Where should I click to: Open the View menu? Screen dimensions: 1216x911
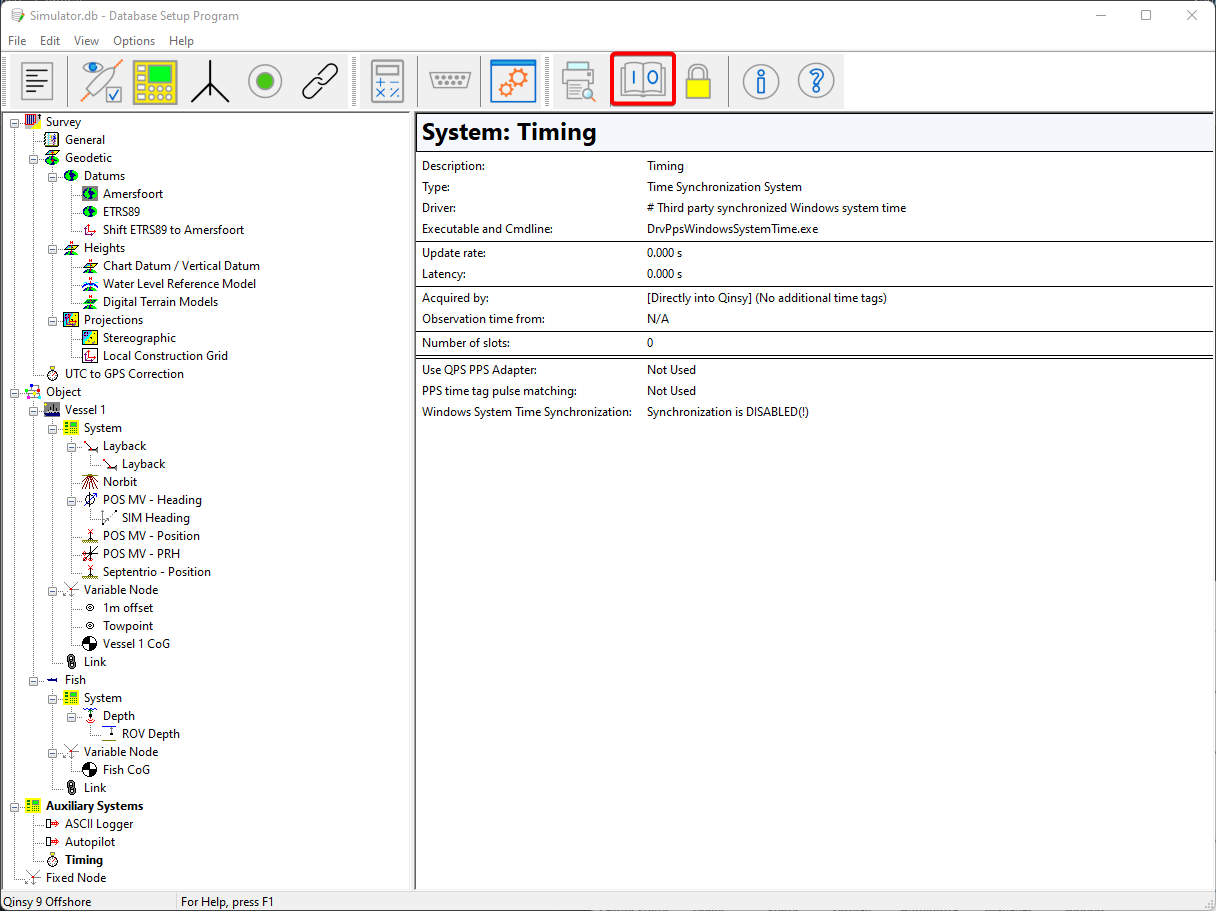tap(86, 41)
